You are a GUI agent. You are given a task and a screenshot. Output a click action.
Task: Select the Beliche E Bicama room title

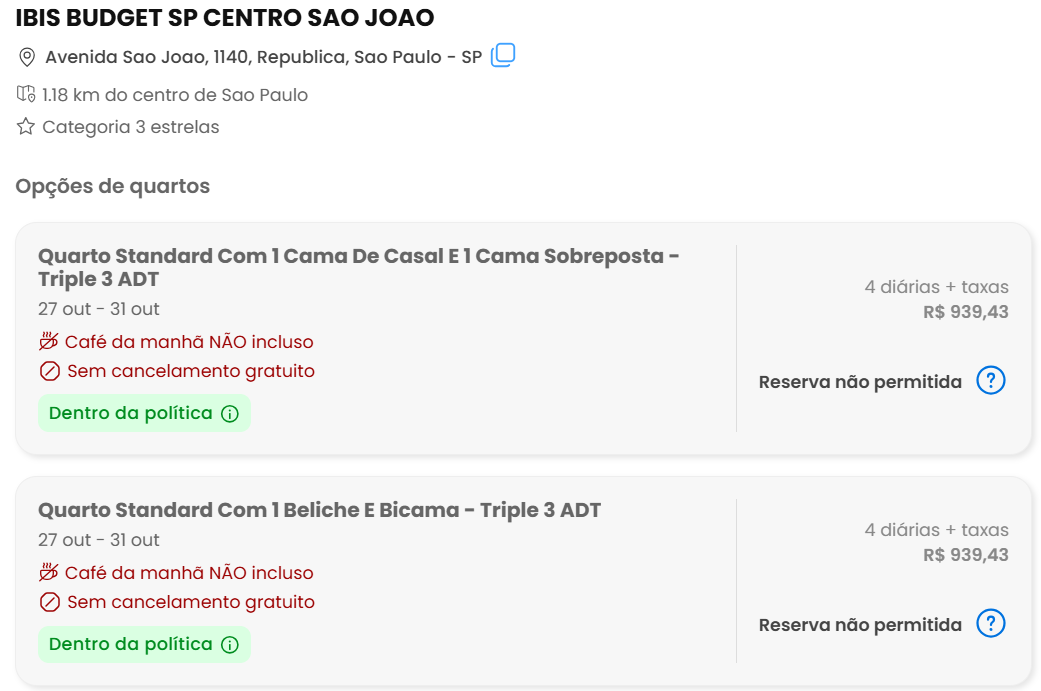pos(319,510)
